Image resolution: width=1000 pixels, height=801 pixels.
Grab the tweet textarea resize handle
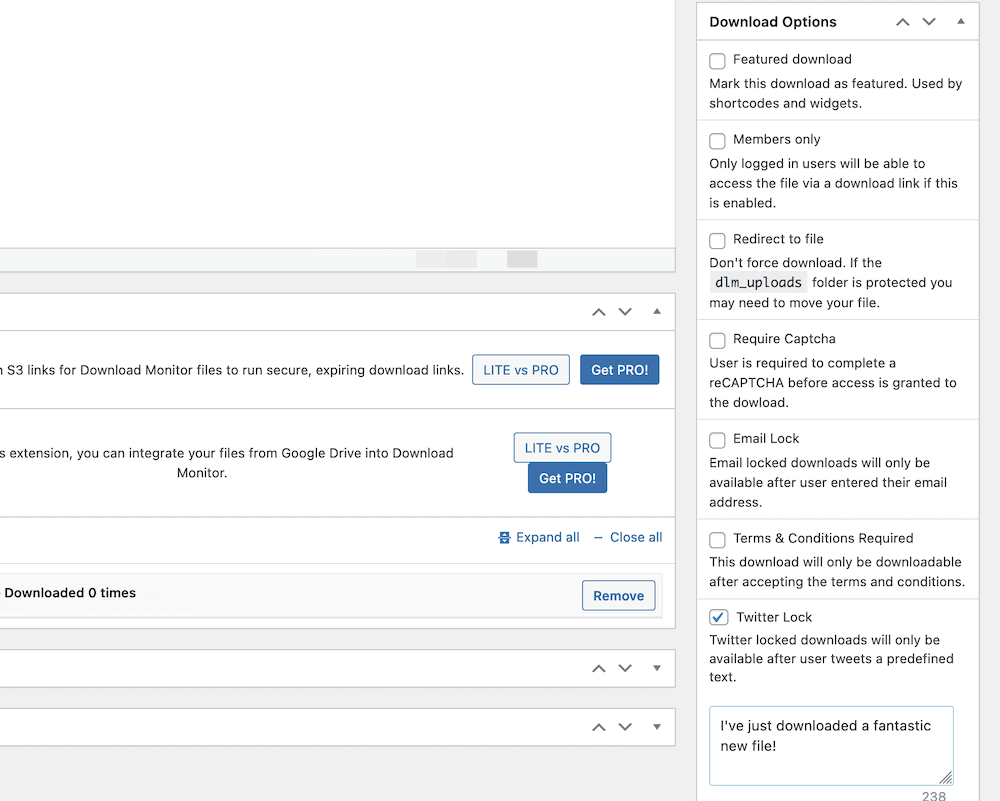(946, 777)
